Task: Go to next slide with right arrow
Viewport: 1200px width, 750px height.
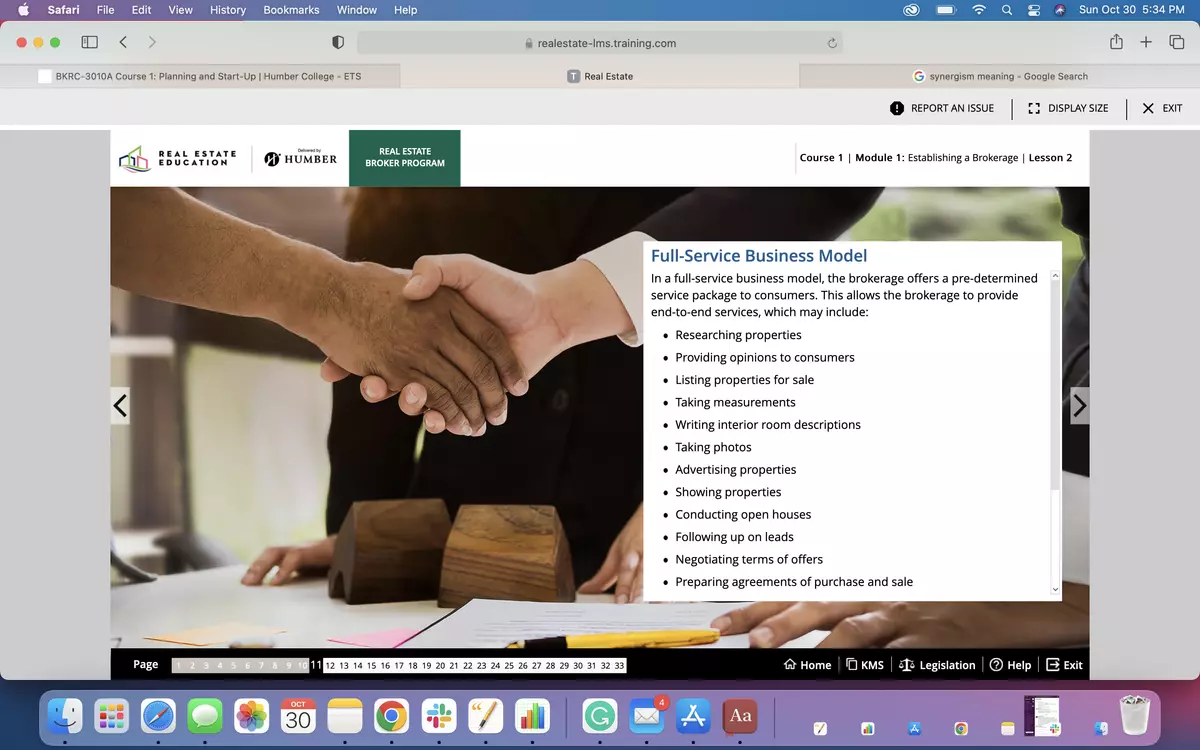Action: point(1079,406)
